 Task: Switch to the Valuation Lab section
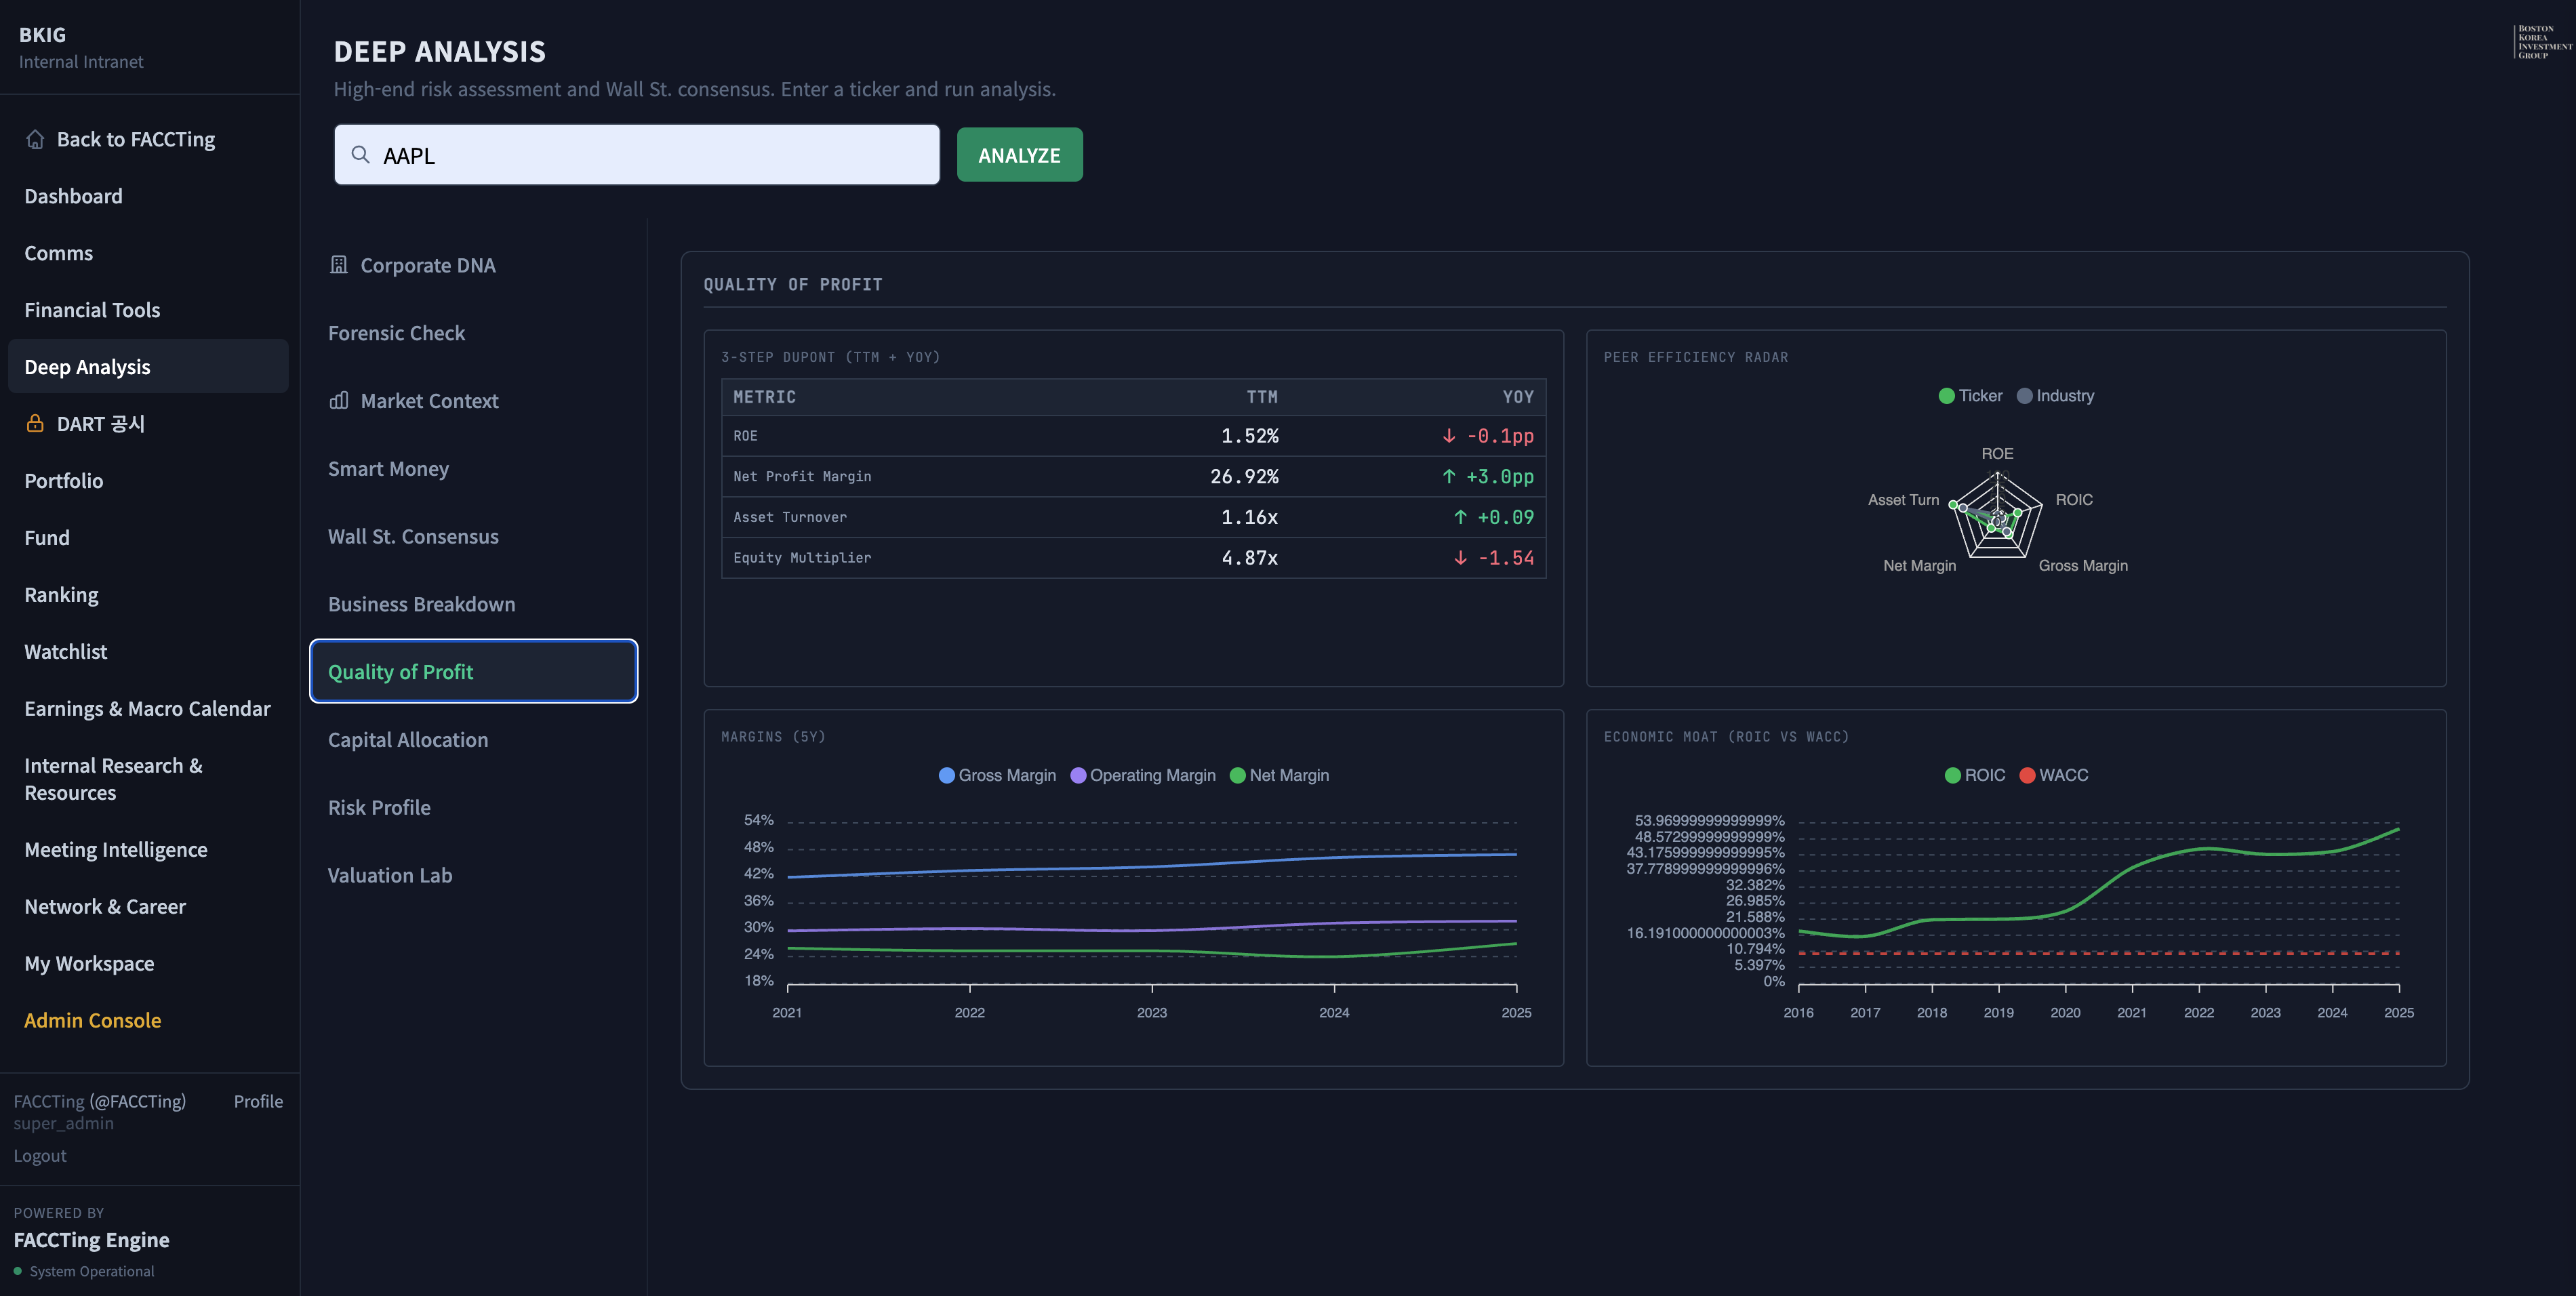tap(390, 875)
